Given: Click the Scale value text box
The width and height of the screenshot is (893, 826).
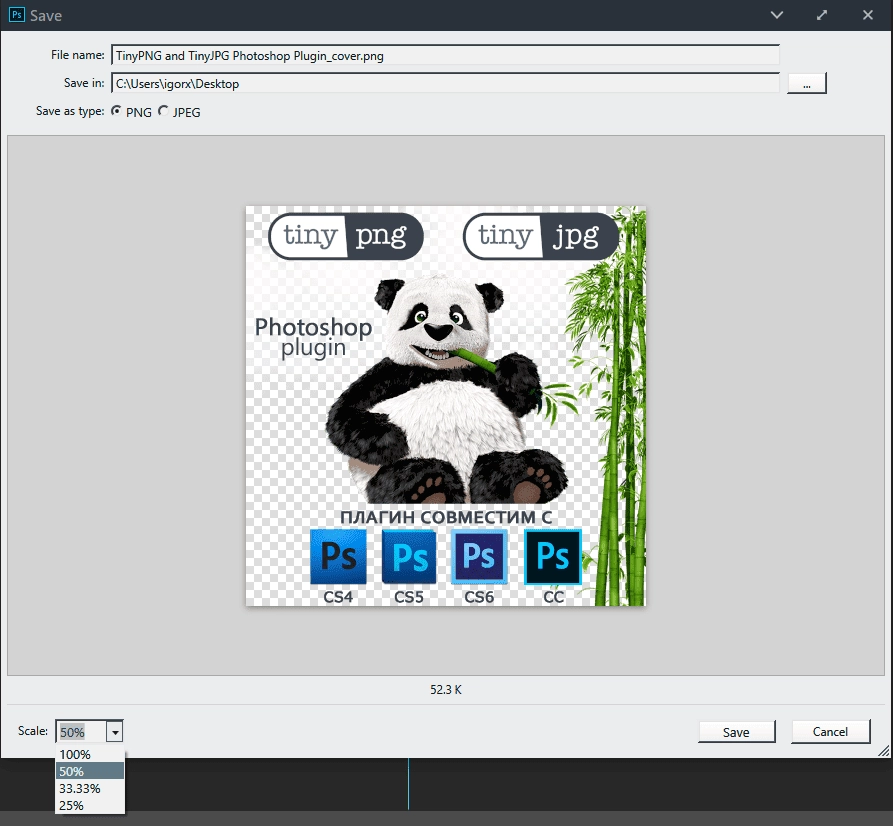Looking at the screenshot, I should pyautogui.click(x=81, y=732).
